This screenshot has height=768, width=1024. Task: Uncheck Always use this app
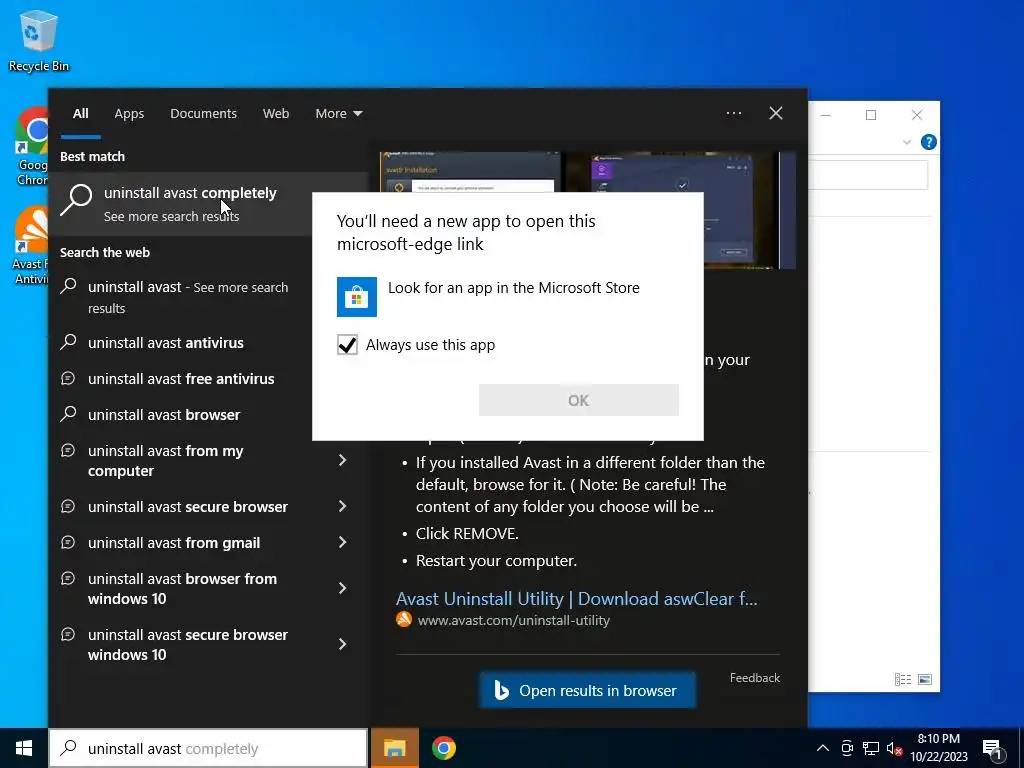pos(347,344)
